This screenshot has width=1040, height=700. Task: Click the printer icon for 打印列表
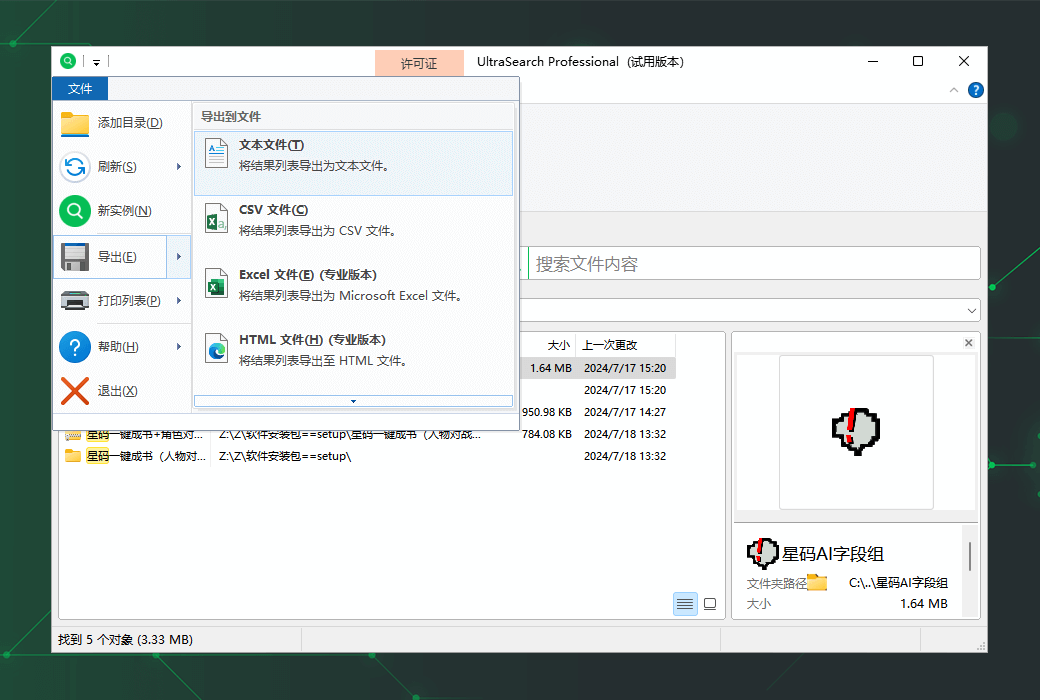[x=75, y=301]
